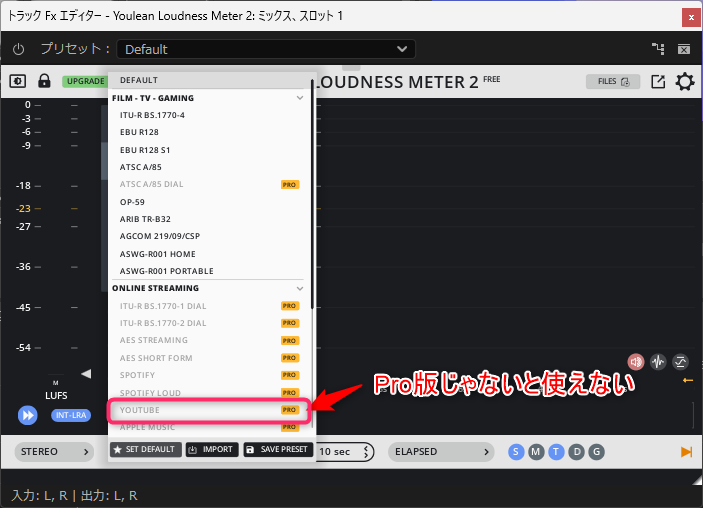The image size is (703, 508).
Task: Toggle the T indicator circle
Action: [556, 452]
